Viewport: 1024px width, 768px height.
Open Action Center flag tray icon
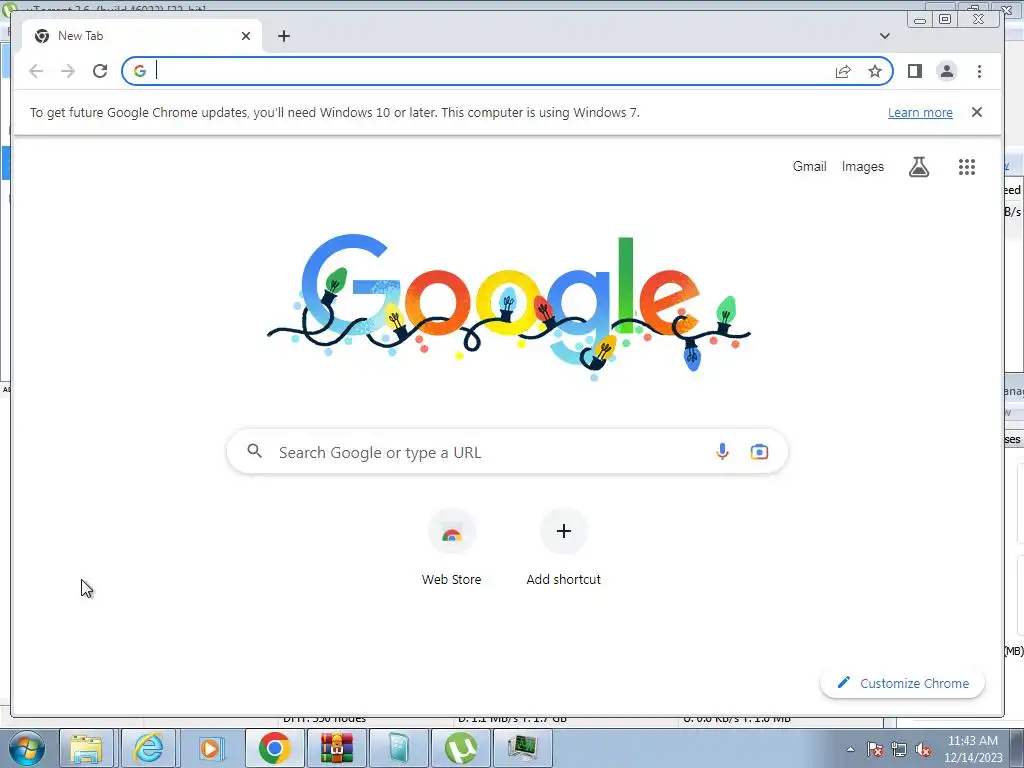coord(875,749)
